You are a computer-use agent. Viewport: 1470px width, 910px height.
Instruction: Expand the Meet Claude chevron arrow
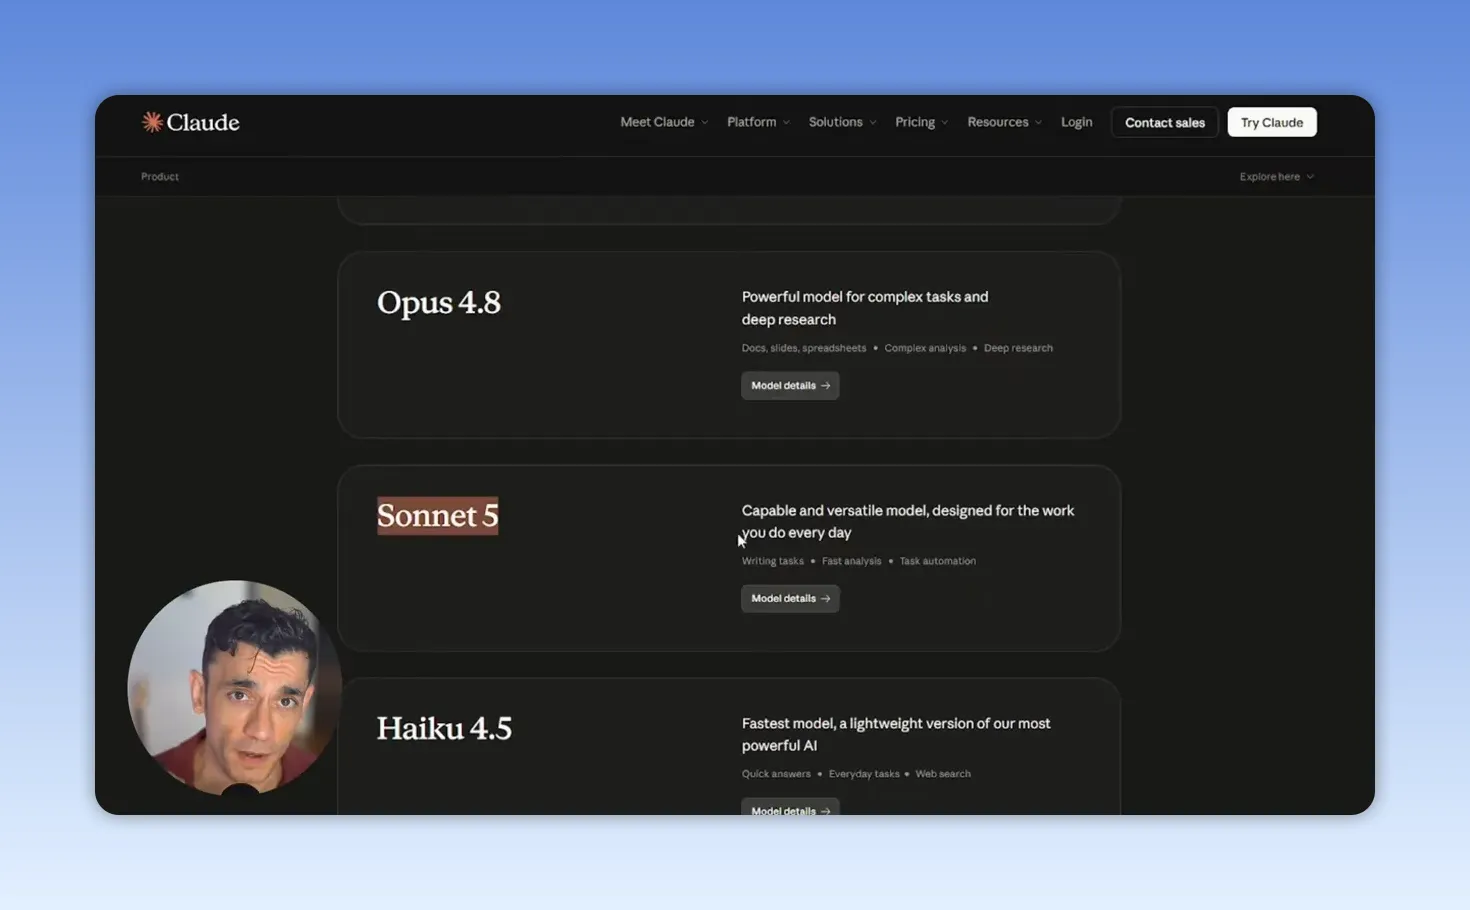[x=704, y=123]
